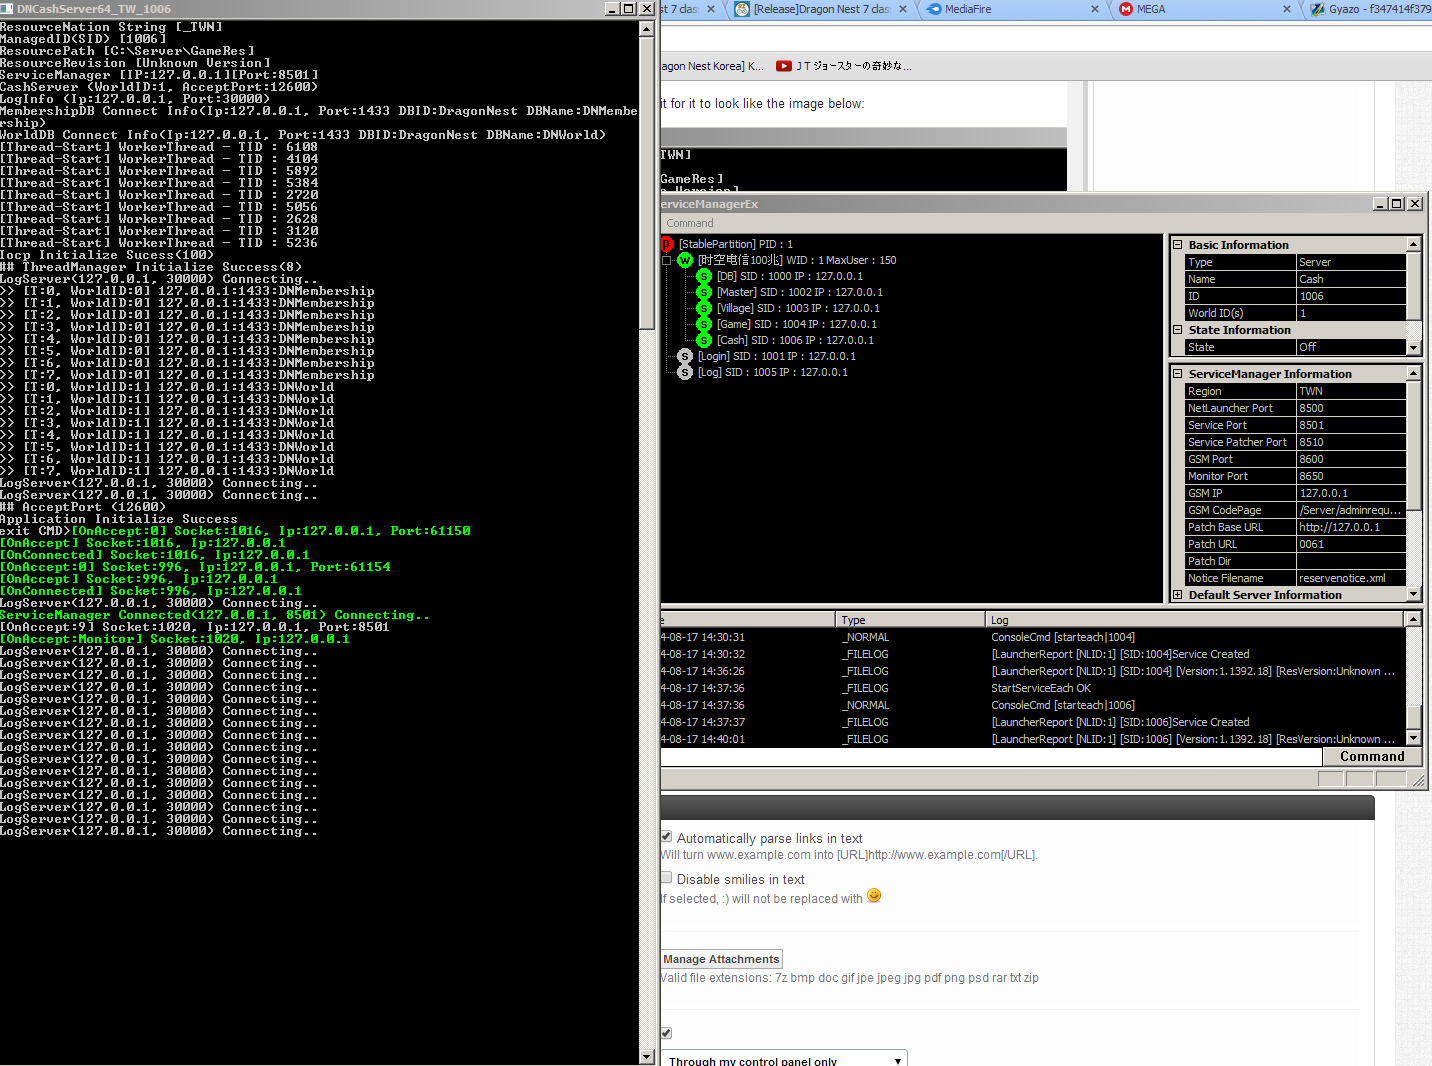
Task: Collapse the world node in the service tree
Action: click(x=667, y=260)
